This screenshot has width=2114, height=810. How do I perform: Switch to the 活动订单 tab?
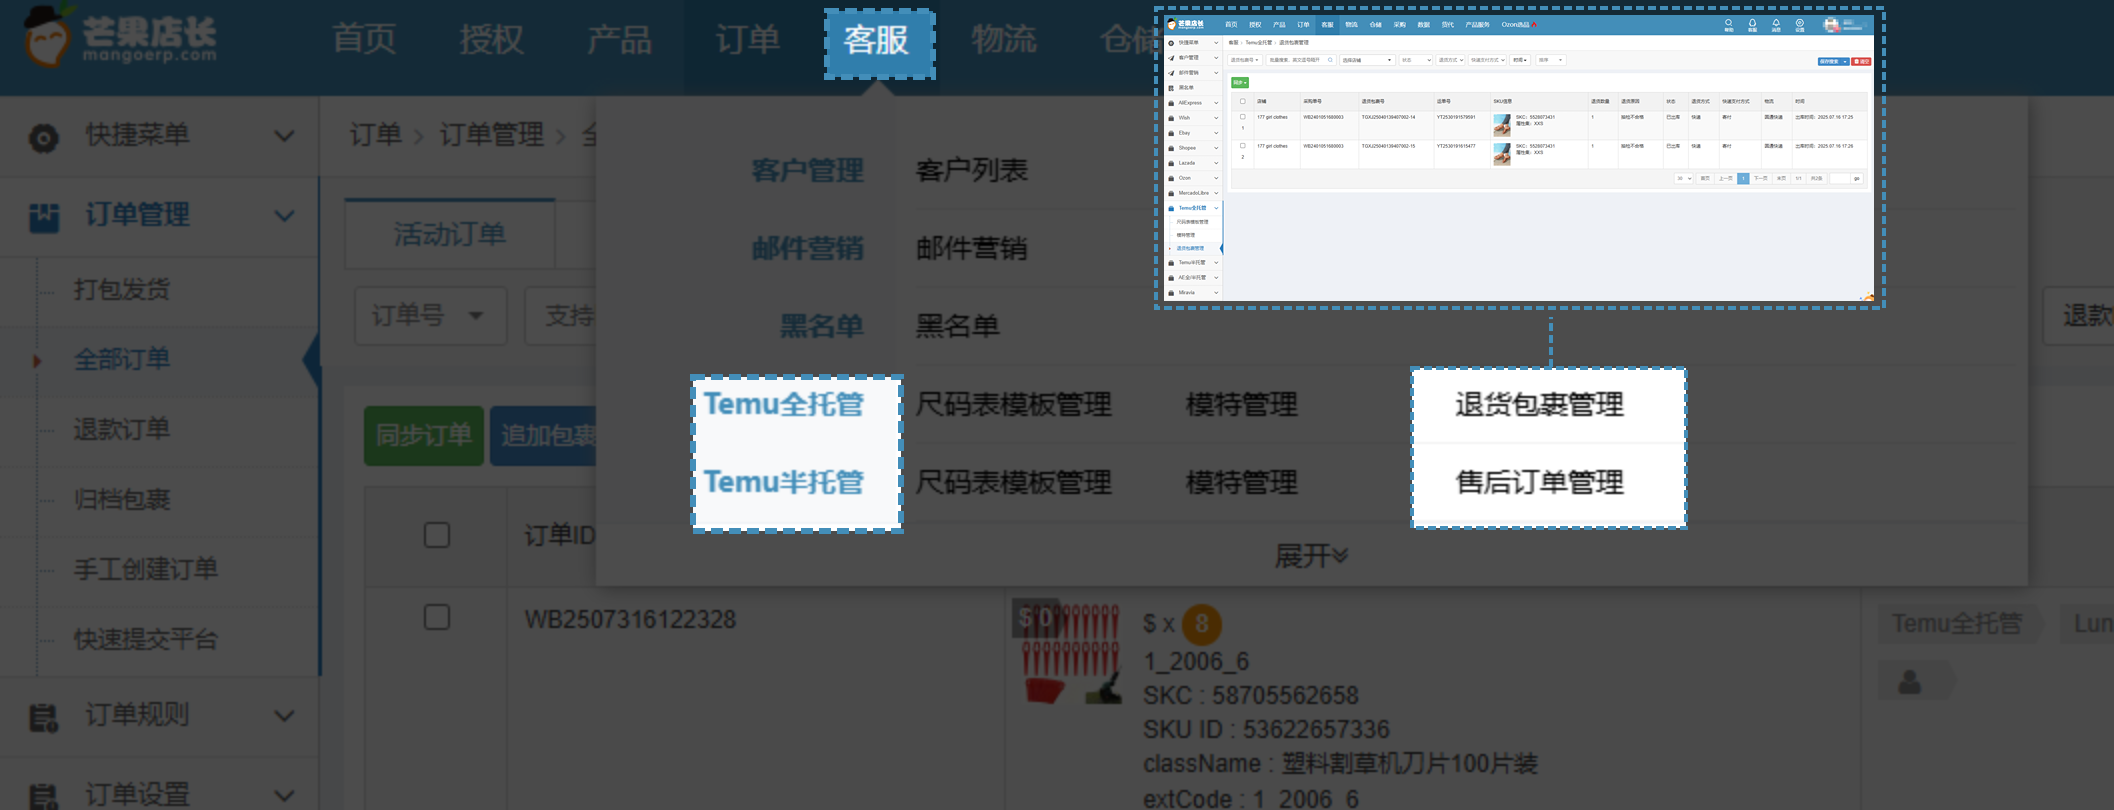pos(450,234)
